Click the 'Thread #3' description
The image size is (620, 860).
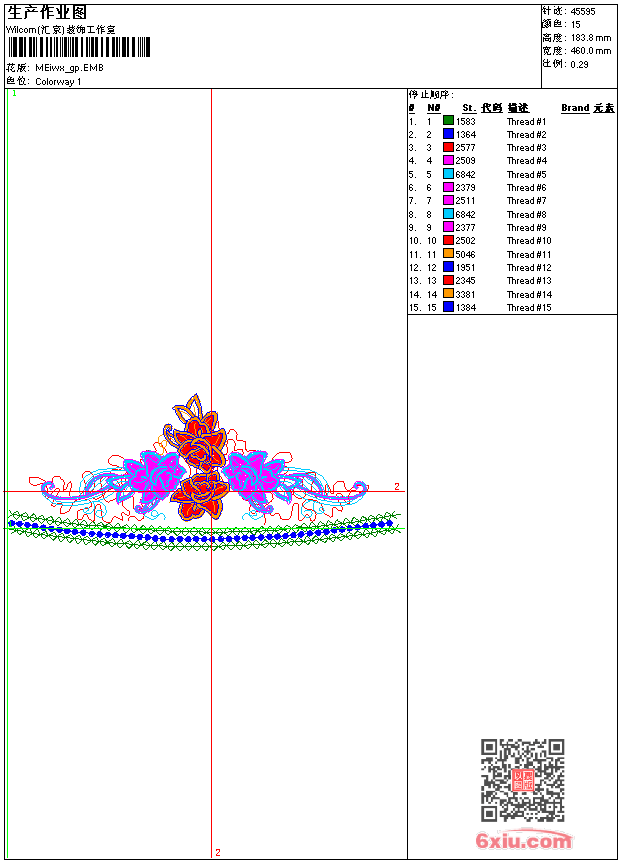[526, 148]
